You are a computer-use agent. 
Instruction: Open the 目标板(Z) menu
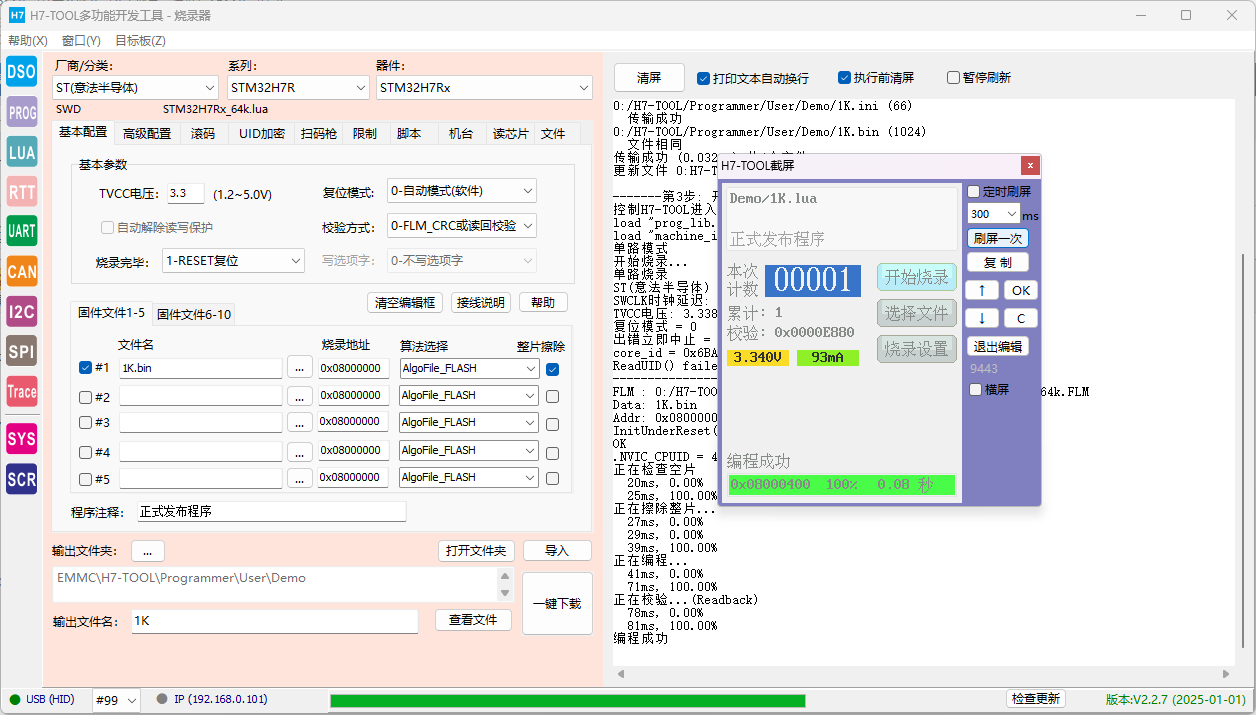click(x=140, y=41)
